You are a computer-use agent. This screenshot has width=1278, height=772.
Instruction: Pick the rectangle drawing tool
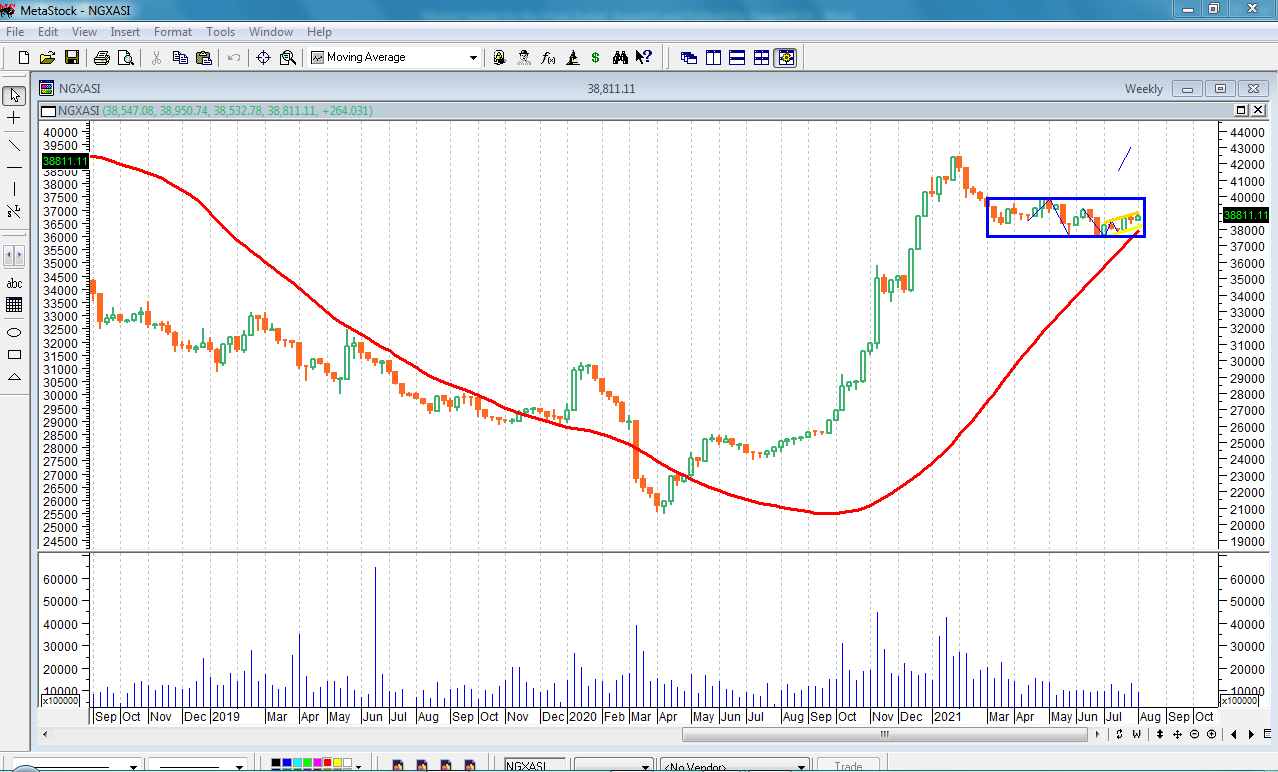tap(14, 355)
